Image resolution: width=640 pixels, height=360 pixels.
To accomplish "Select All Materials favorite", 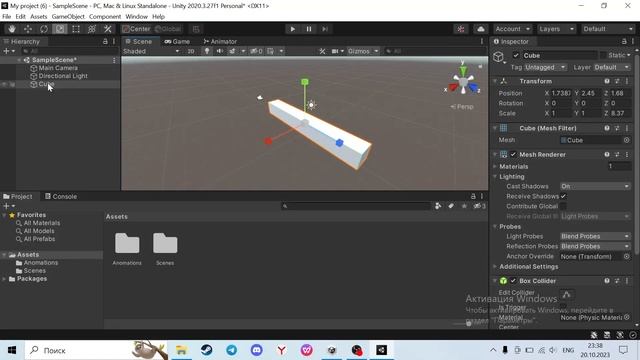I will (x=38, y=223).
